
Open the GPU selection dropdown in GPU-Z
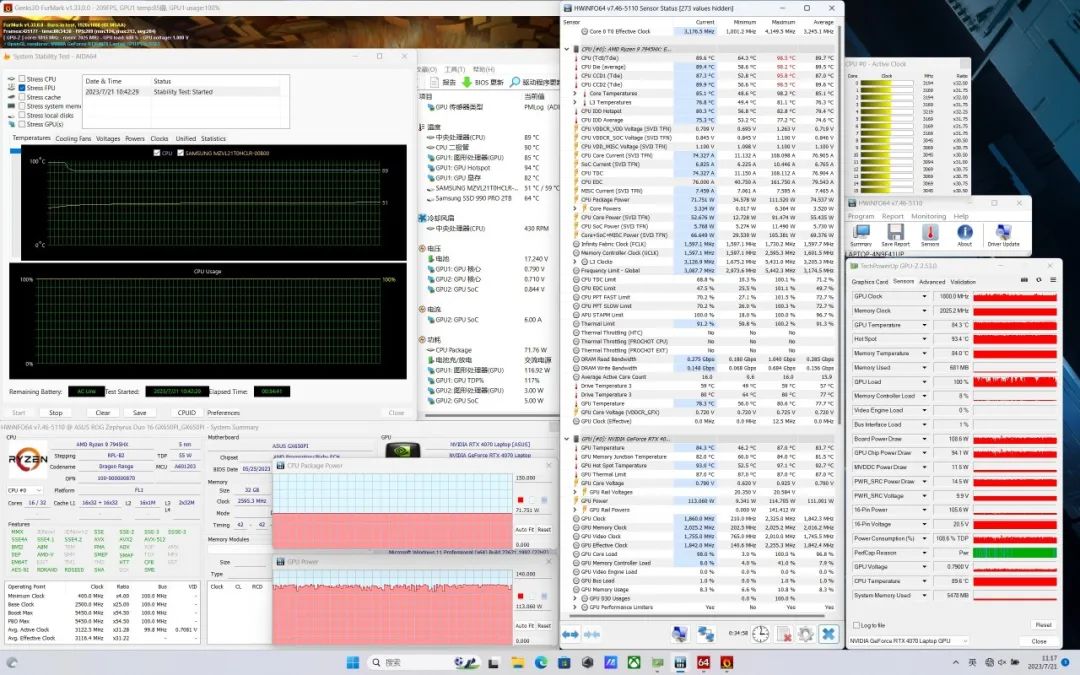tap(964, 641)
